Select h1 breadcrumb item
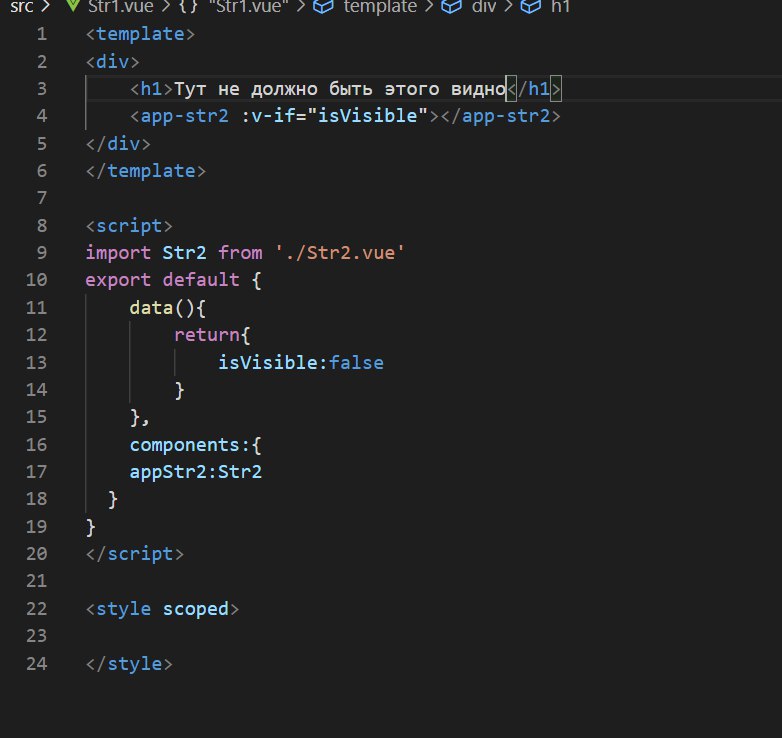 [560, 6]
